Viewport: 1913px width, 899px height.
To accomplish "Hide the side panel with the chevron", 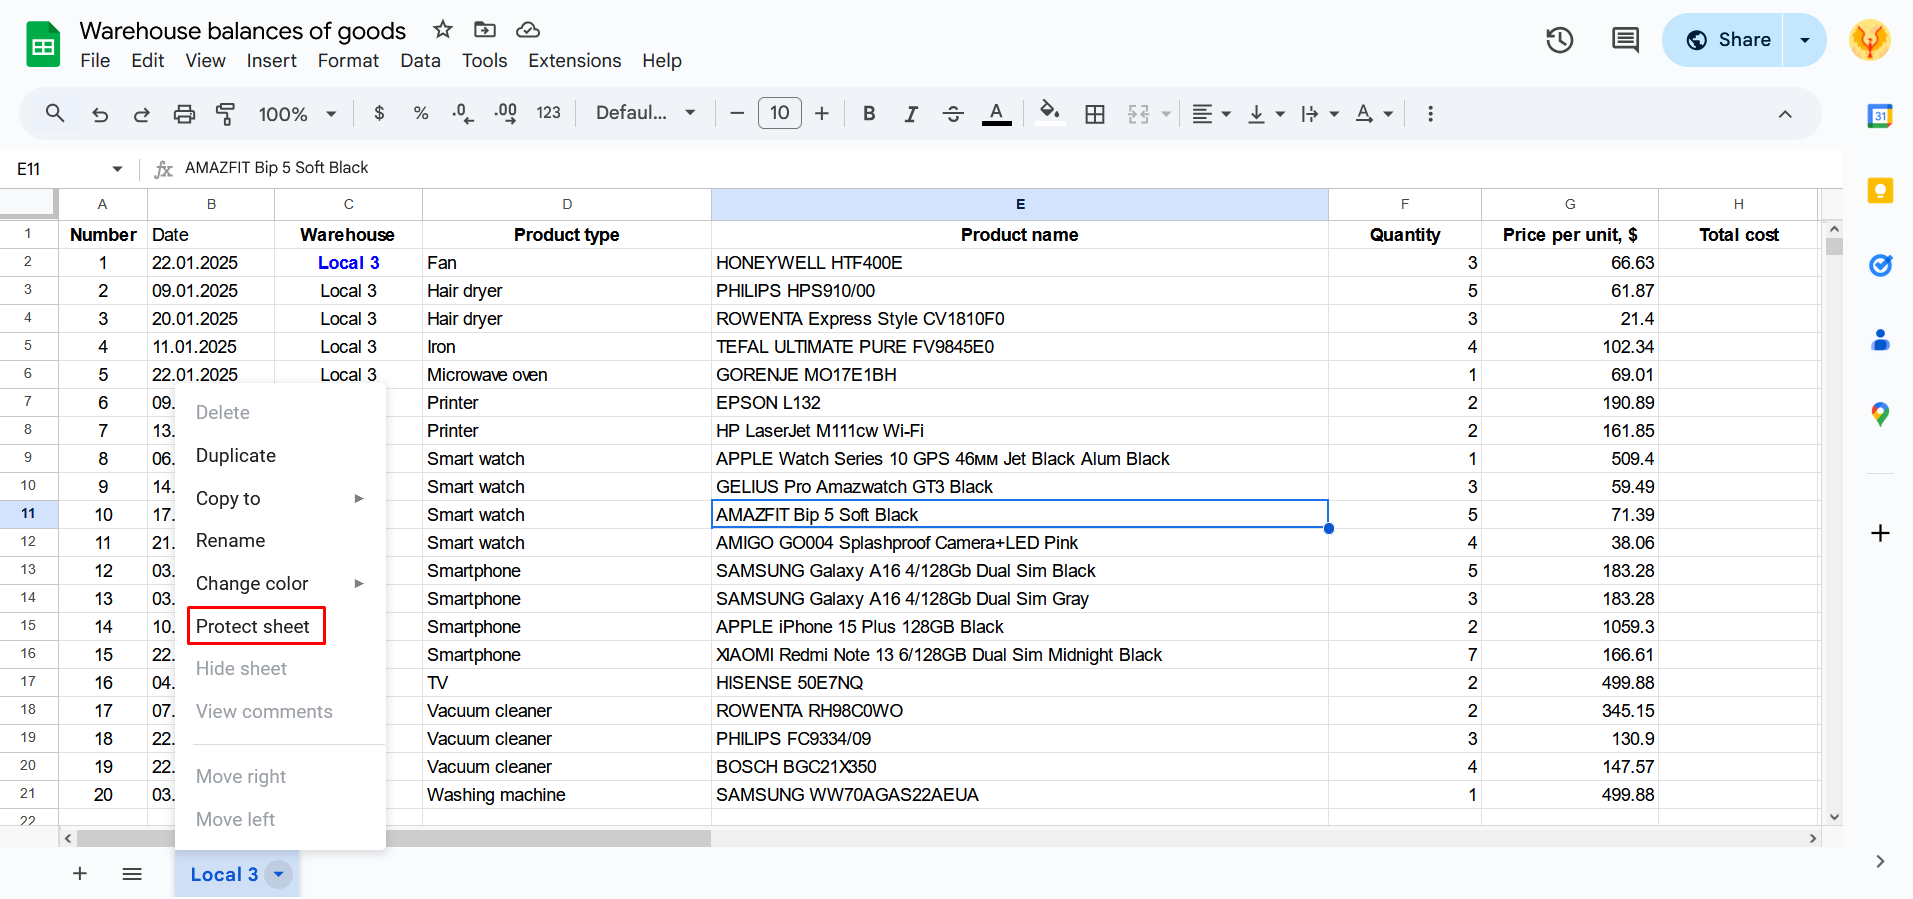I will tap(1880, 862).
